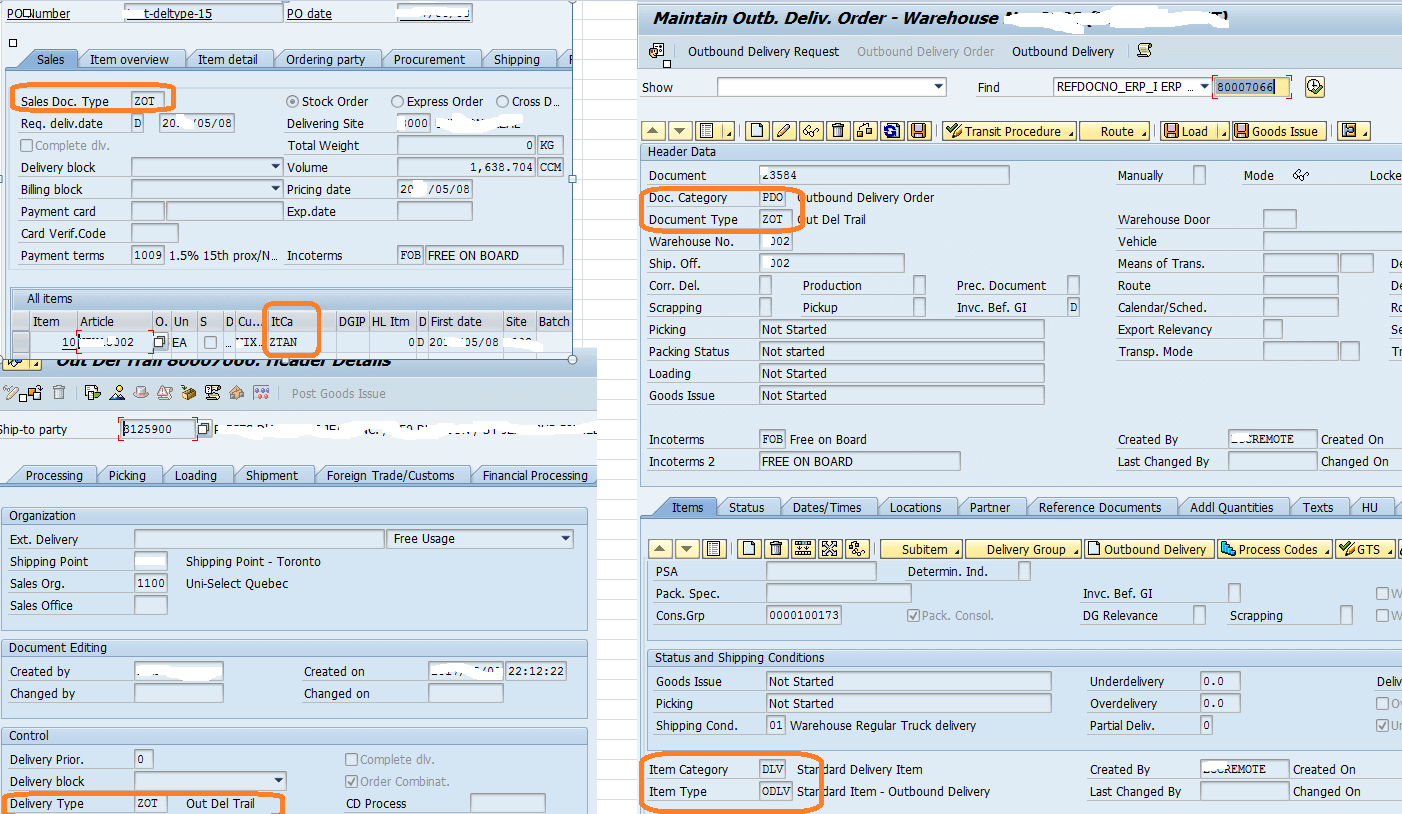Toggle the Manually checkbox in warehouse header
This screenshot has width=1402, height=814.
[x=1199, y=175]
